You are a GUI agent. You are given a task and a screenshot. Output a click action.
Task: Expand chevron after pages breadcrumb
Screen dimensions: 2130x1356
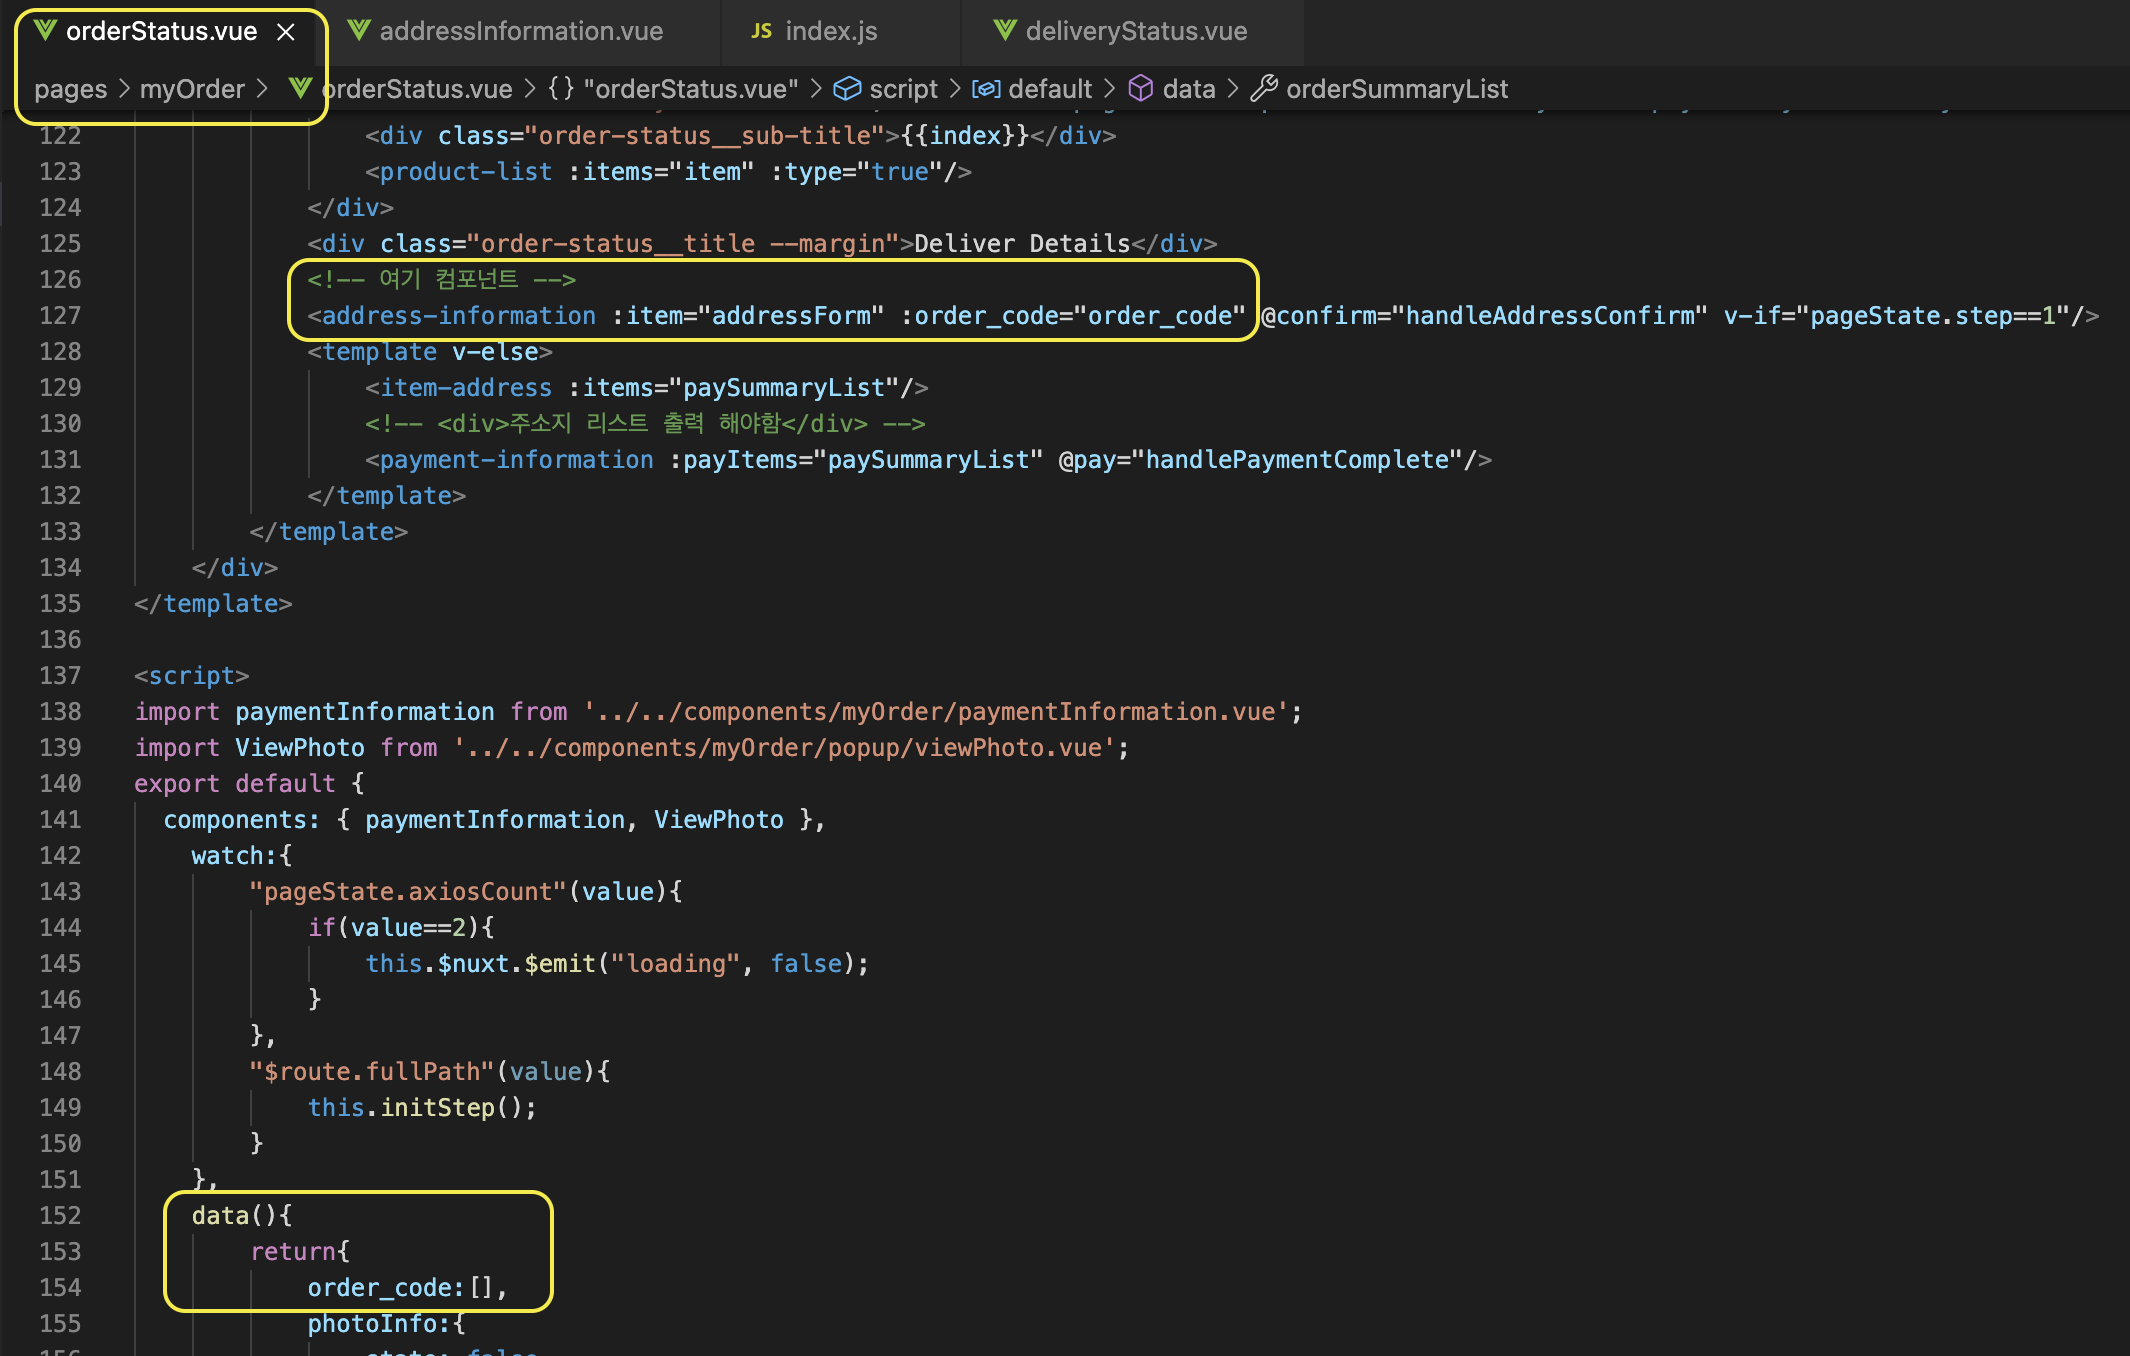coord(124,89)
